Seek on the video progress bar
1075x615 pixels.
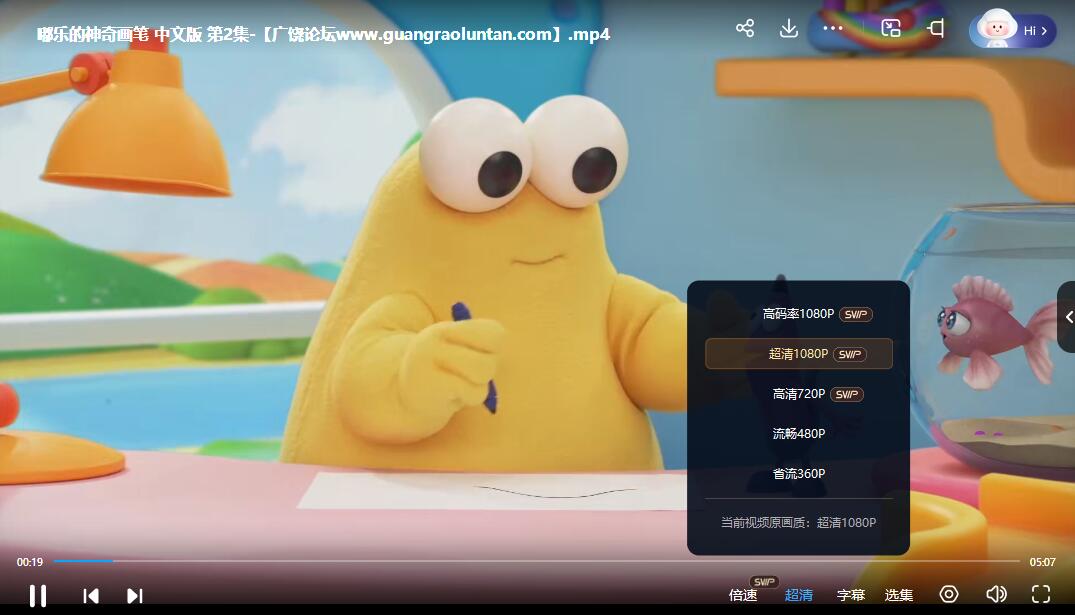(x=537, y=561)
